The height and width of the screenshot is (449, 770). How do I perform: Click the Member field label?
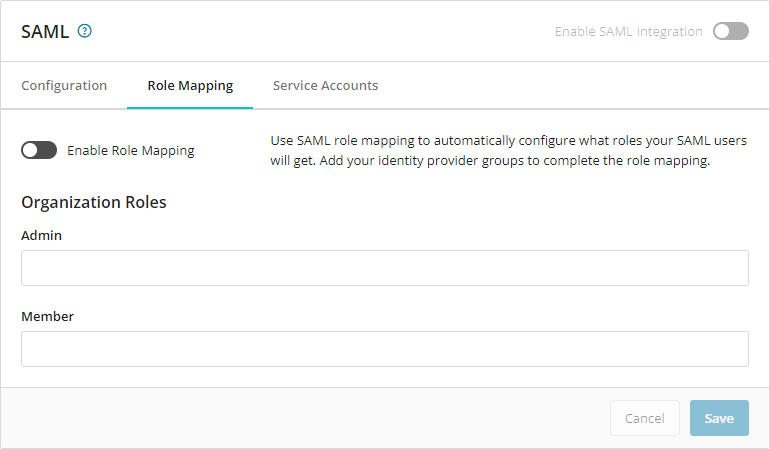(47, 316)
